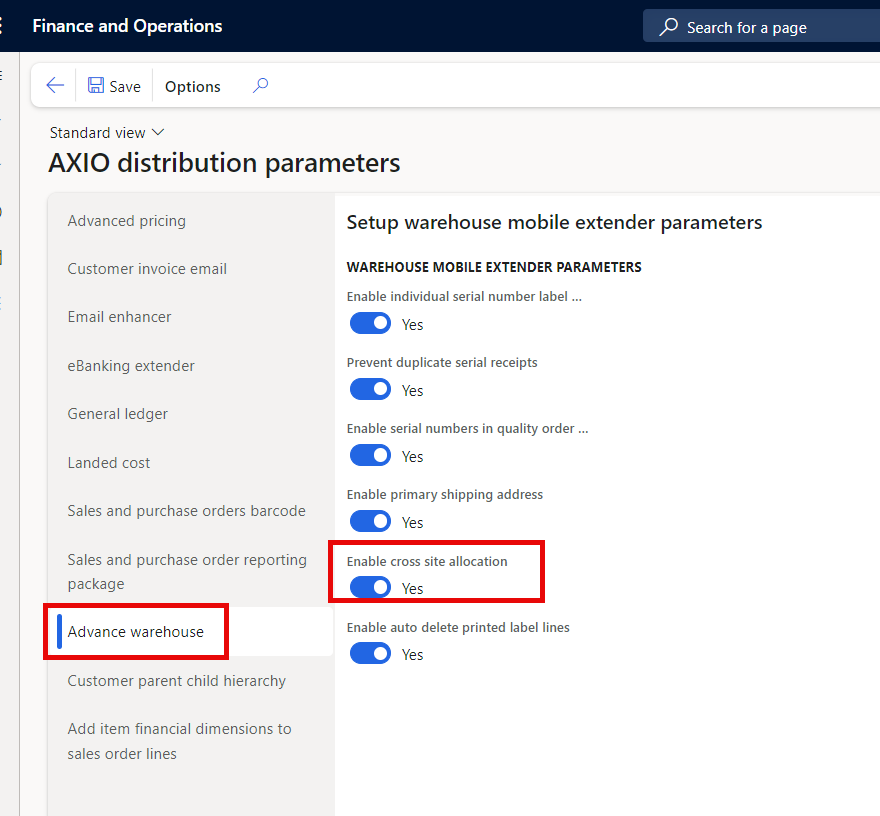This screenshot has width=880, height=816.
Task: Click the magnifier in the page search bar
Action: [669, 27]
